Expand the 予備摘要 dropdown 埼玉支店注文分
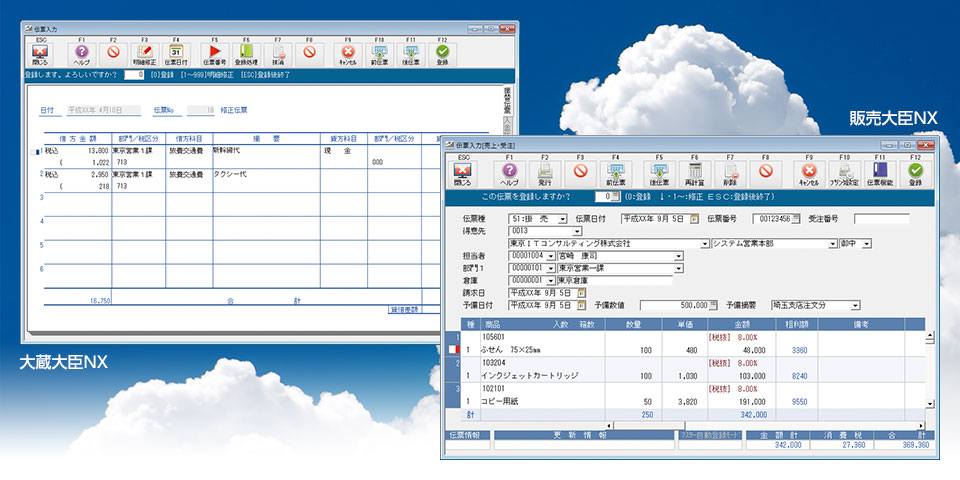This screenshot has height=480, width=960. pos(855,306)
